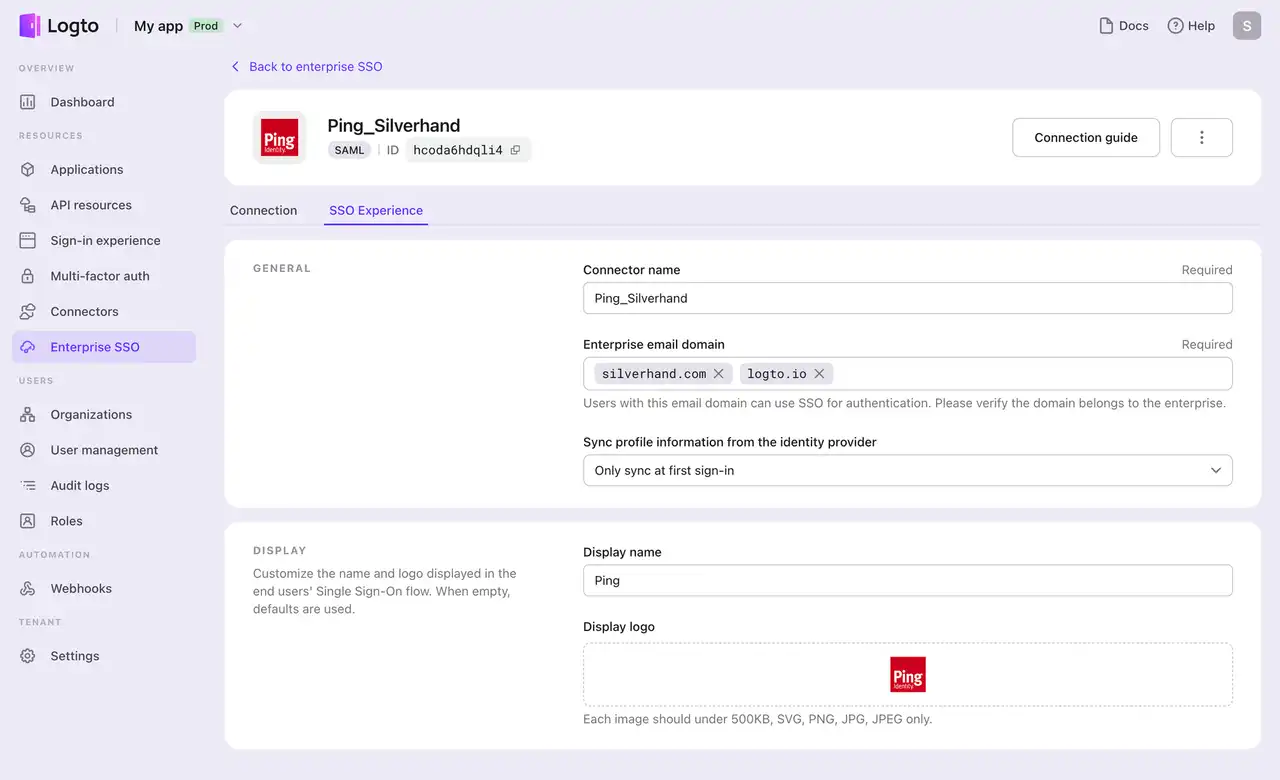Copy the connector ID hcoda6hdqli4
1280x780 pixels.
(x=515, y=149)
